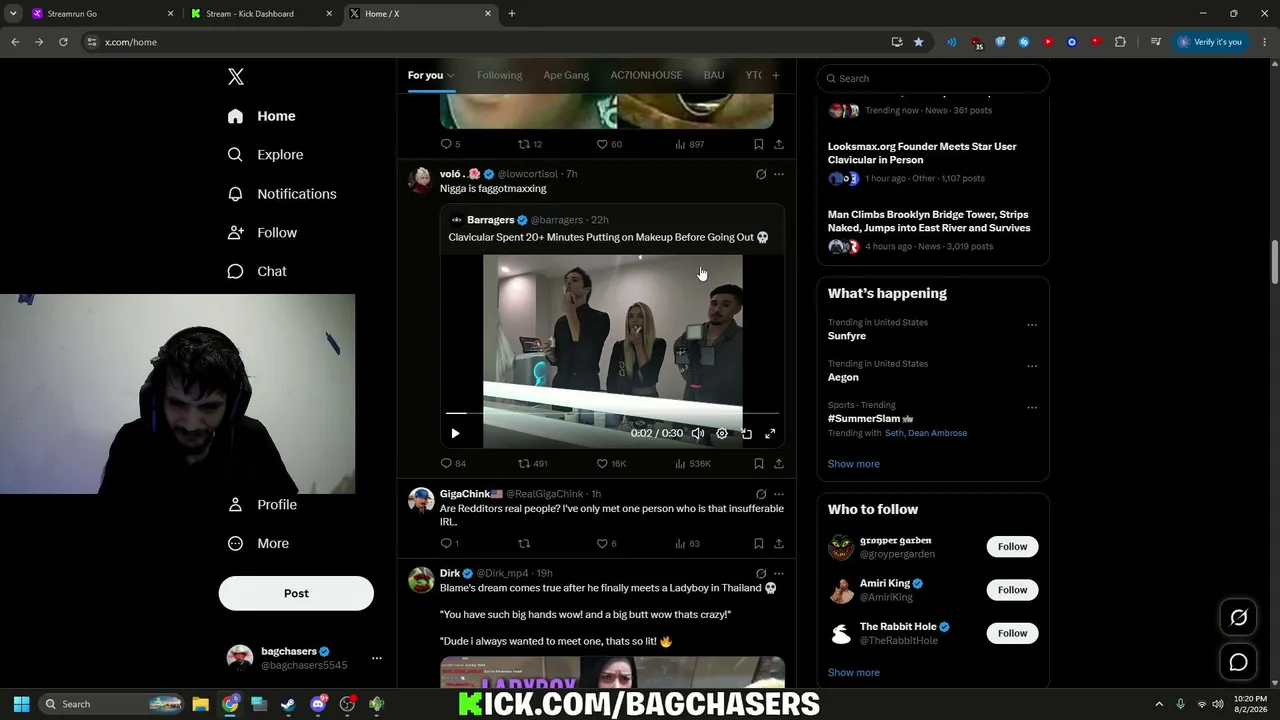Click the X logo in the sidebar
The image size is (1280, 720).
pos(236,77)
